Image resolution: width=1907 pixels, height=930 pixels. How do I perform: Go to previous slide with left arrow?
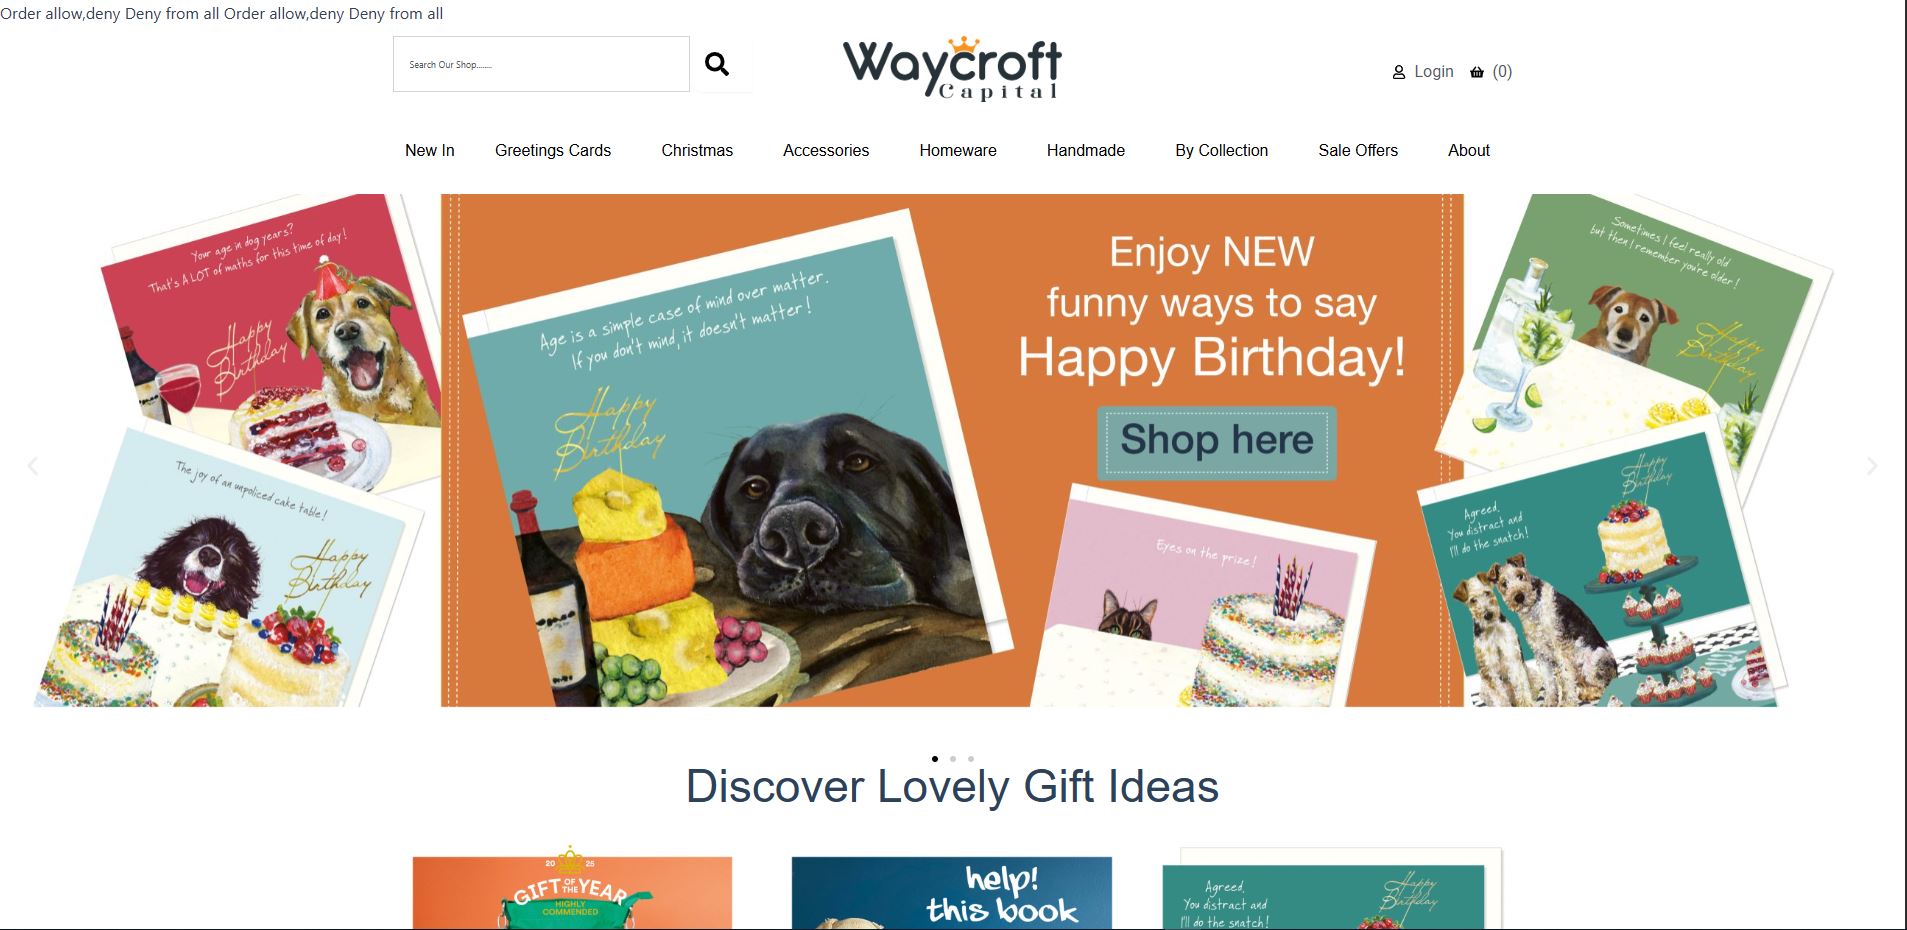point(33,466)
